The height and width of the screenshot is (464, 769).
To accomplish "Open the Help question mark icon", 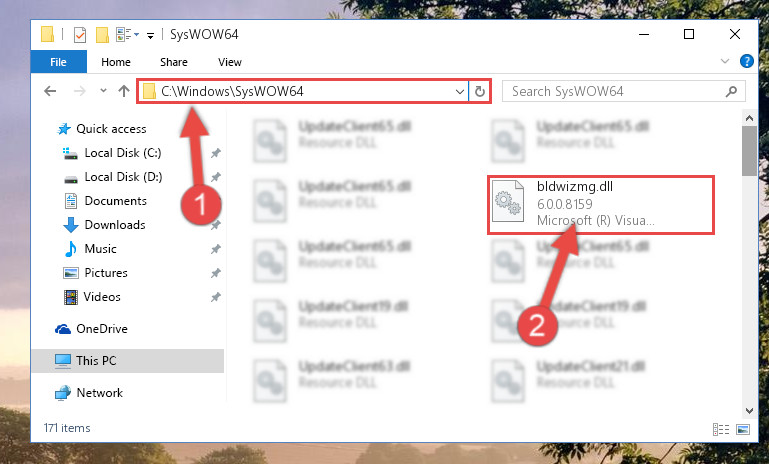I will pos(746,61).
